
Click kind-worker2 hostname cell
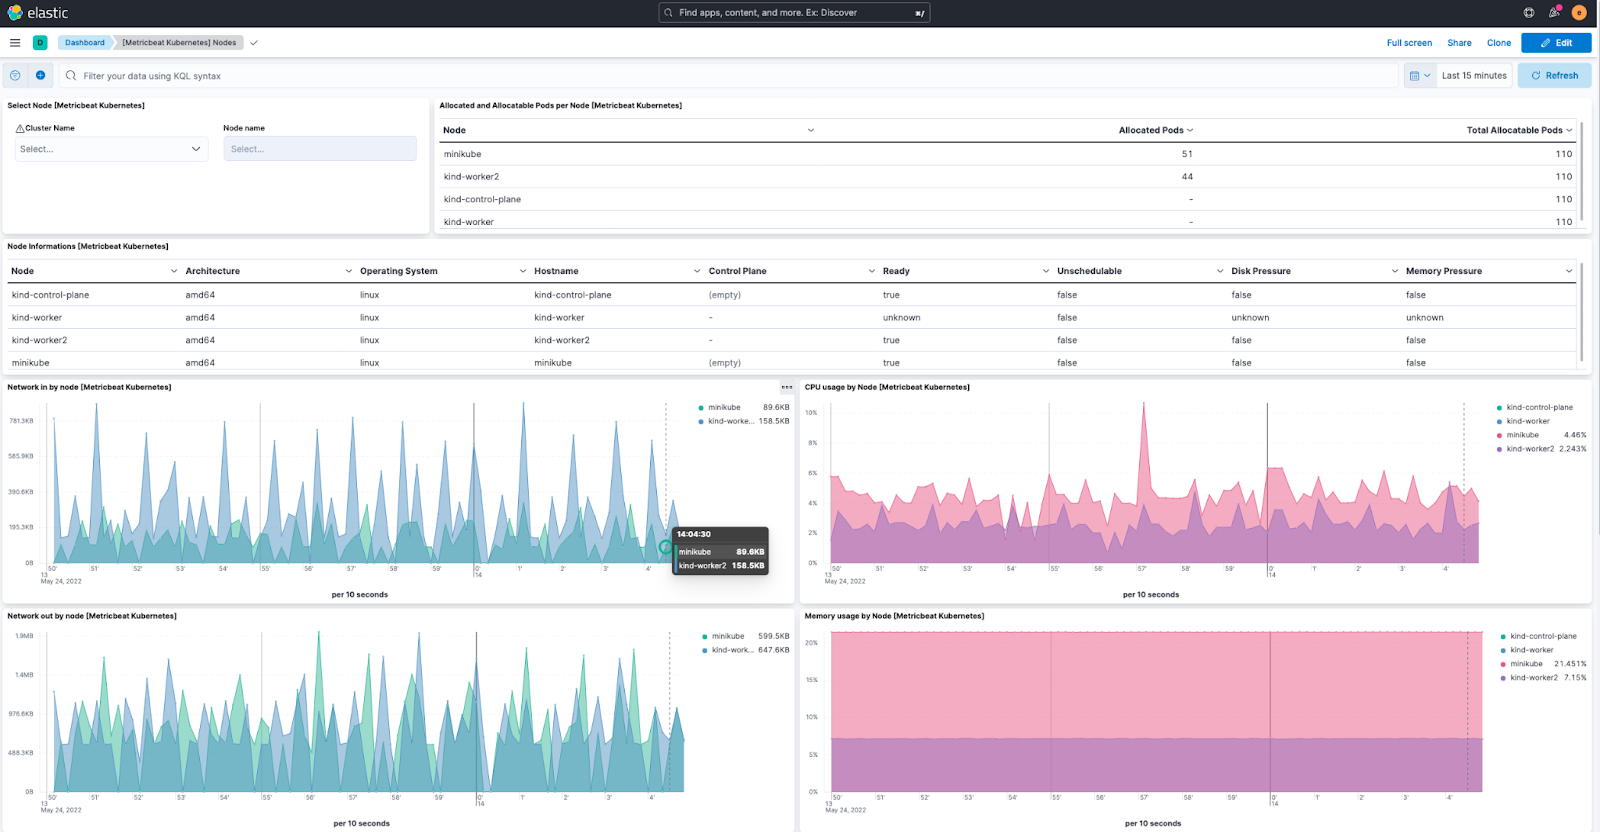point(562,340)
